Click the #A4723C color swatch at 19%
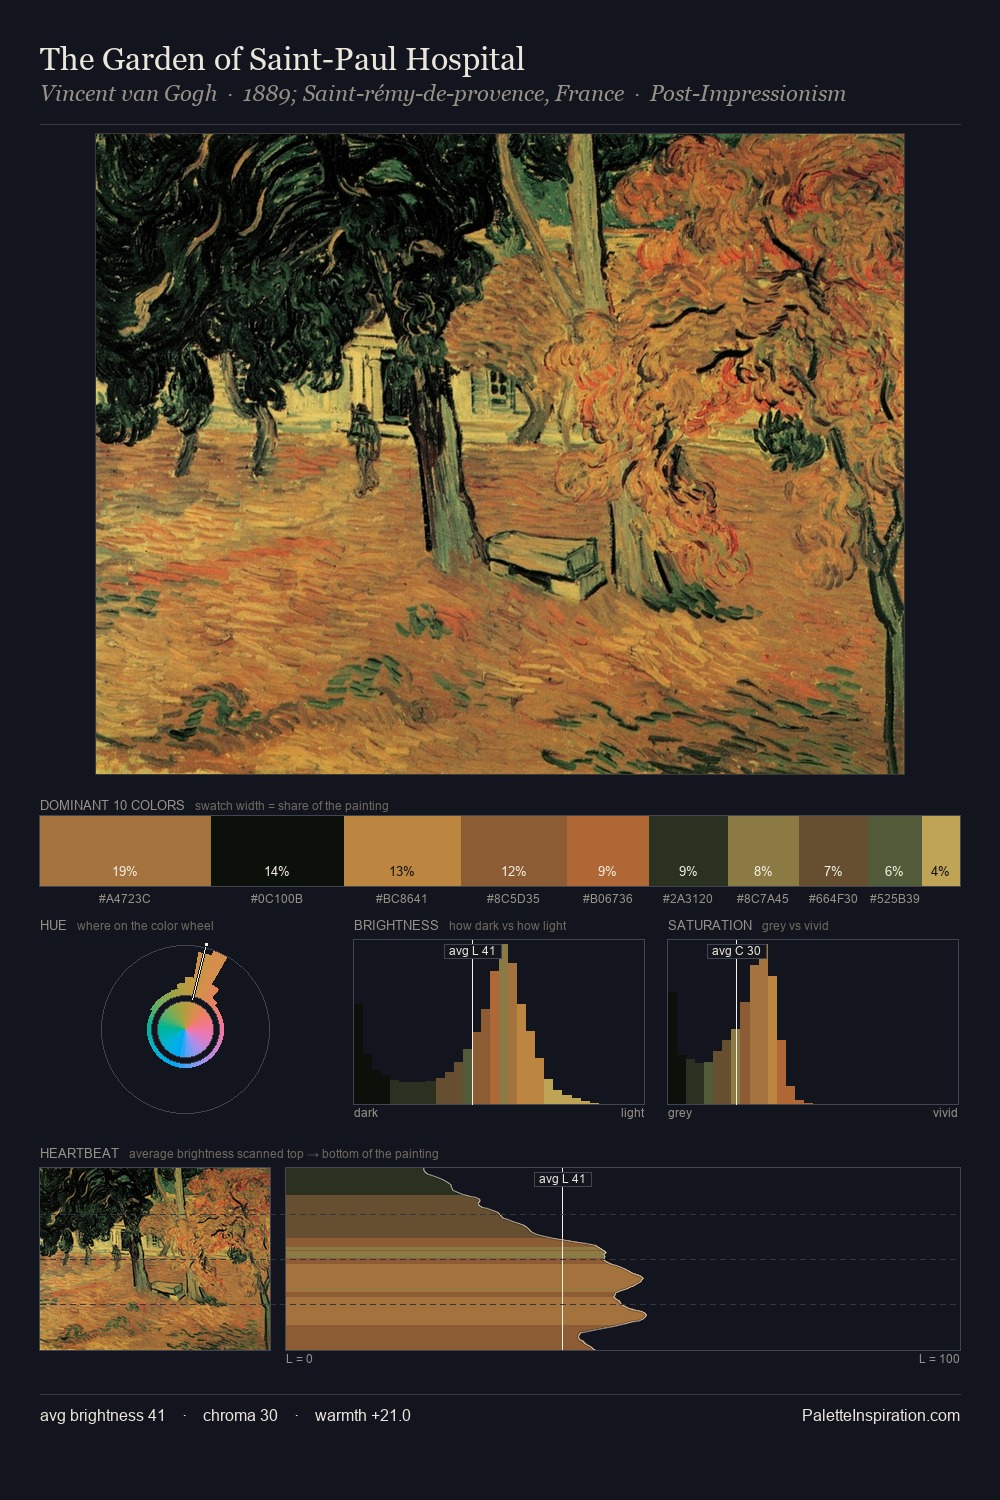The height and width of the screenshot is (1500, 1000). pyautogui.click(x=125, y=851)
